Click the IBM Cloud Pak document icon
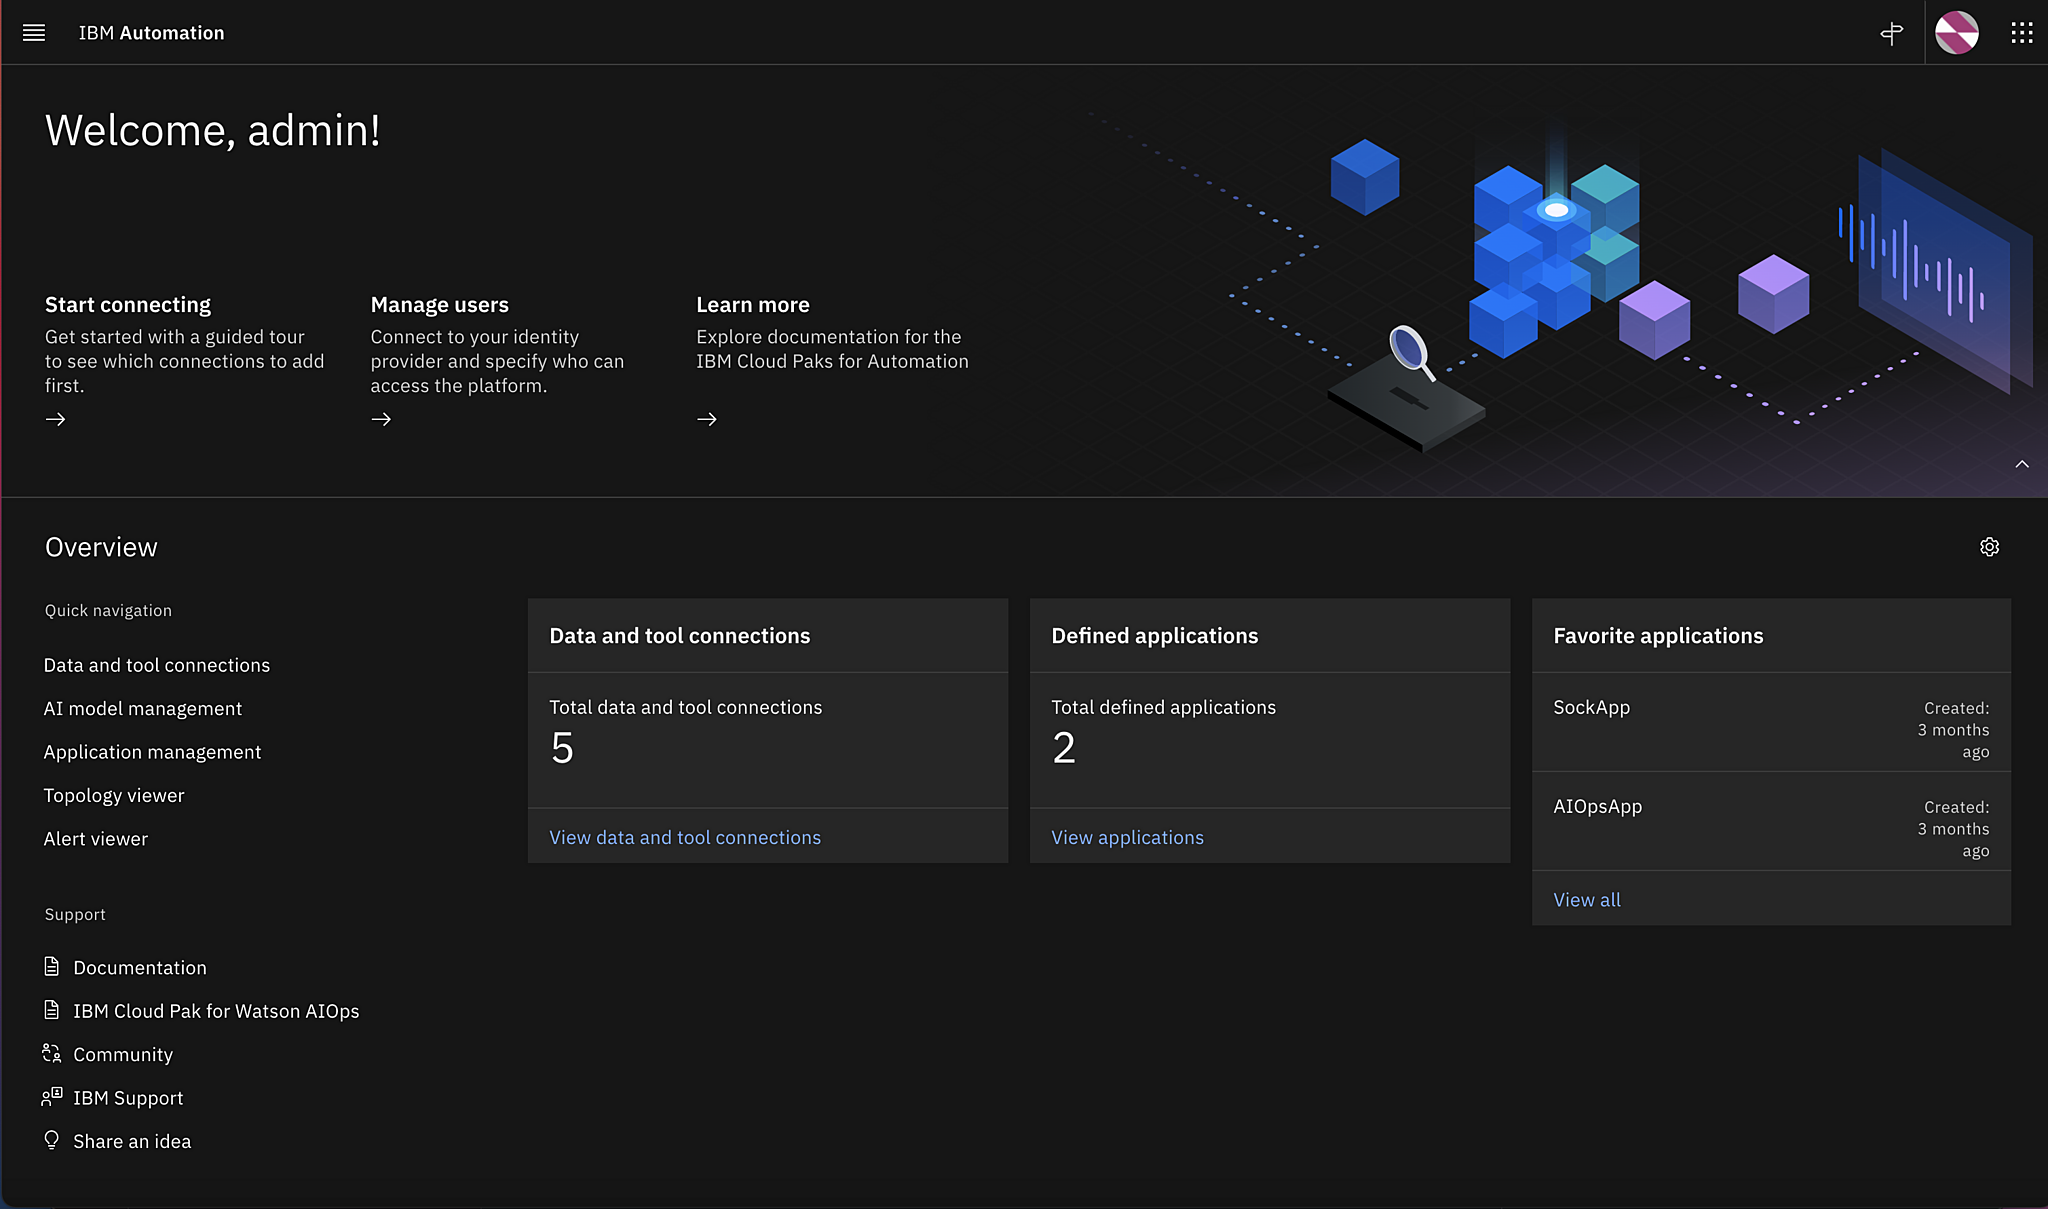 (x=52, y=1010)
